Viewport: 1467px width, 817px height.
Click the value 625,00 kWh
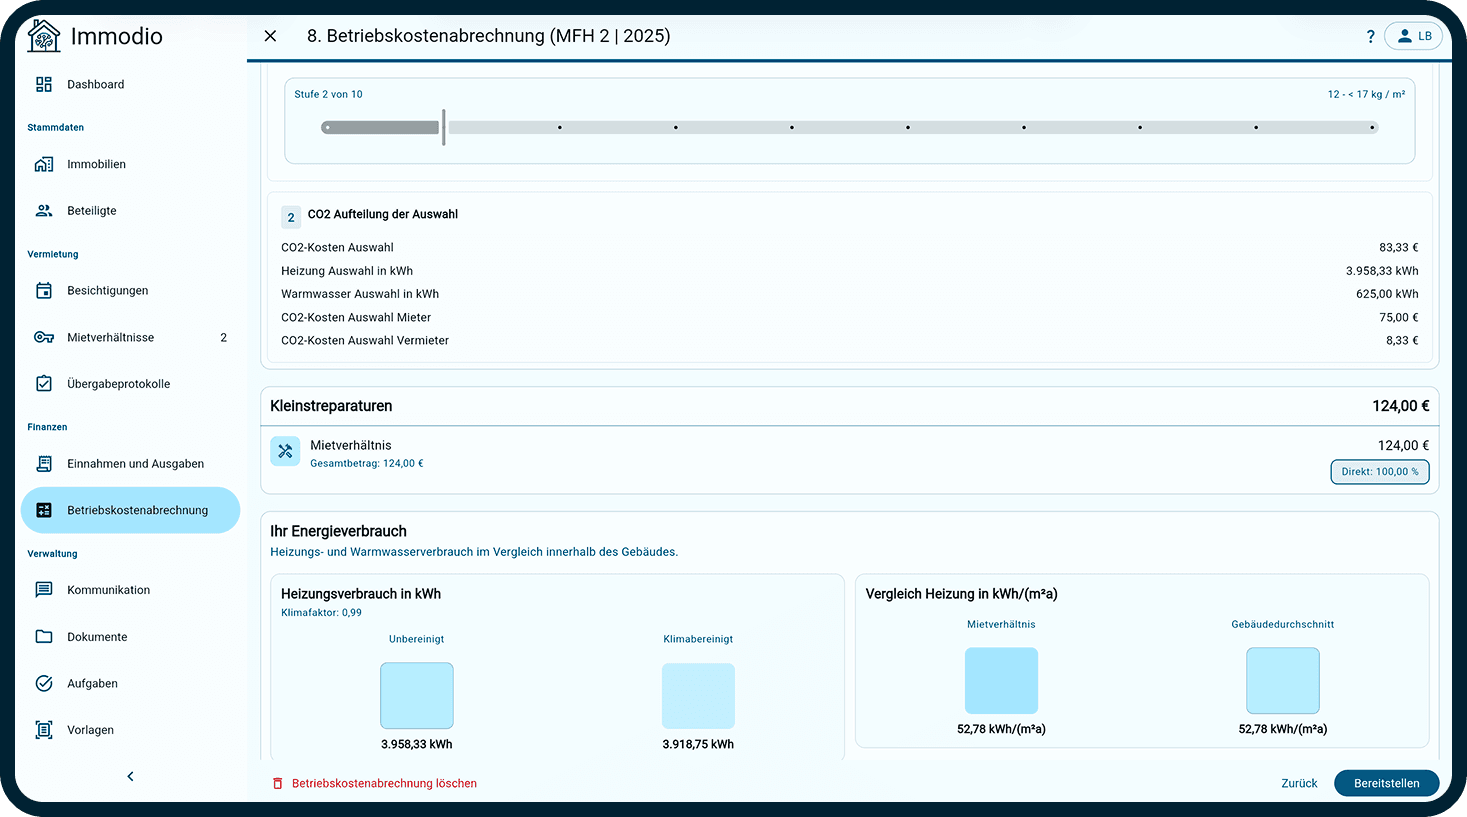[1387, 294]
